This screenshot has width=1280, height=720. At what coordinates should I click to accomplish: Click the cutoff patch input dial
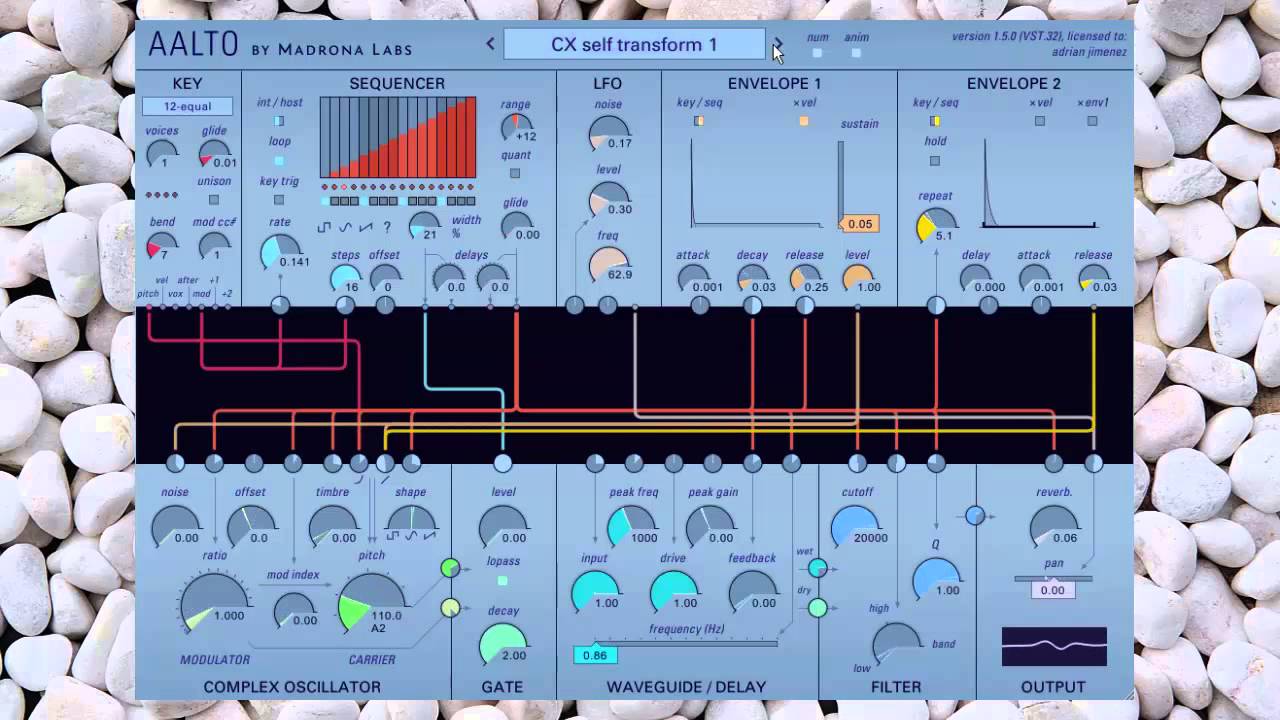857,463
